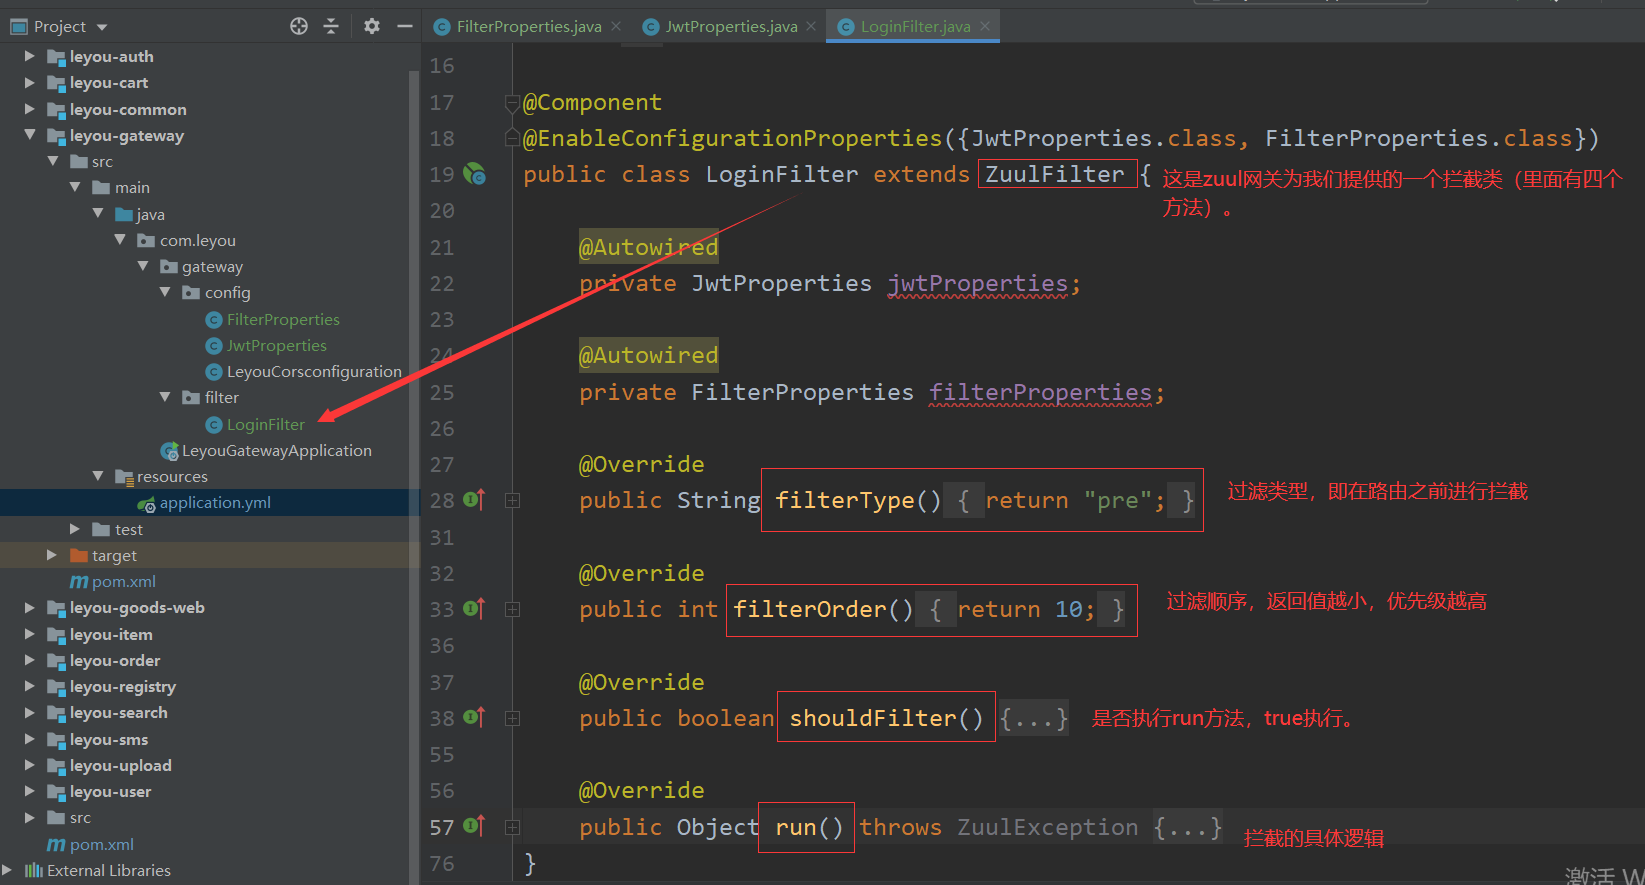
Task: Switch to JwtProperties.java tab
Action: (x=731, y=27)
